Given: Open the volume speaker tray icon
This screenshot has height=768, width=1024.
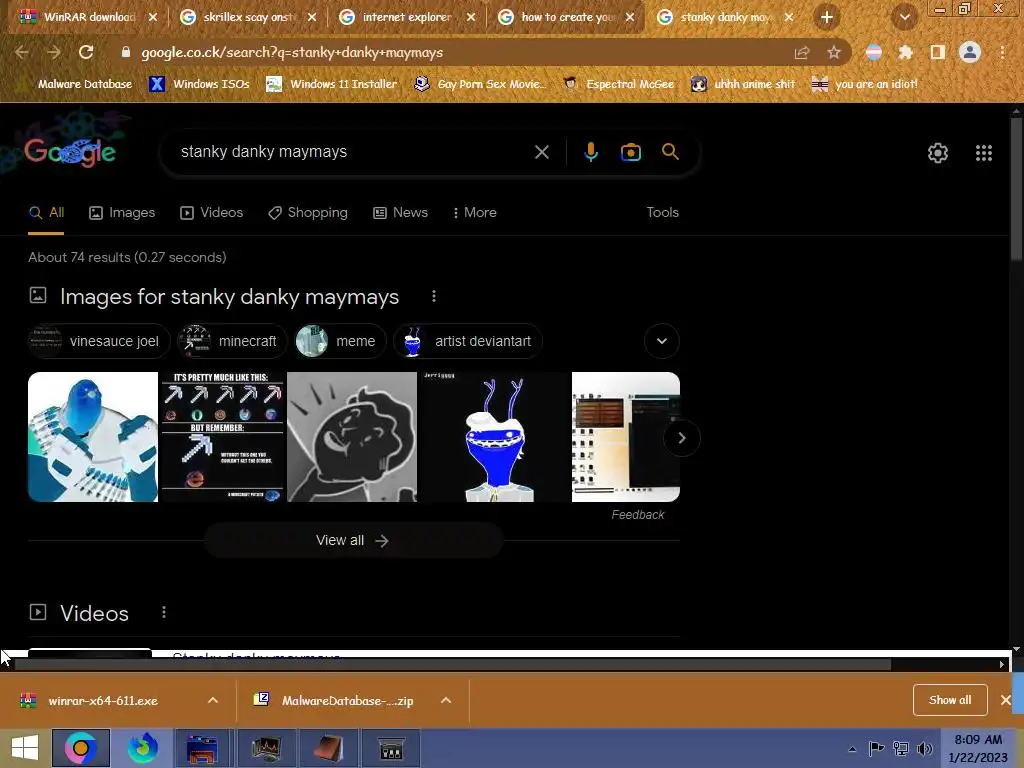Looking at the screenshot, I should [925, 749].
